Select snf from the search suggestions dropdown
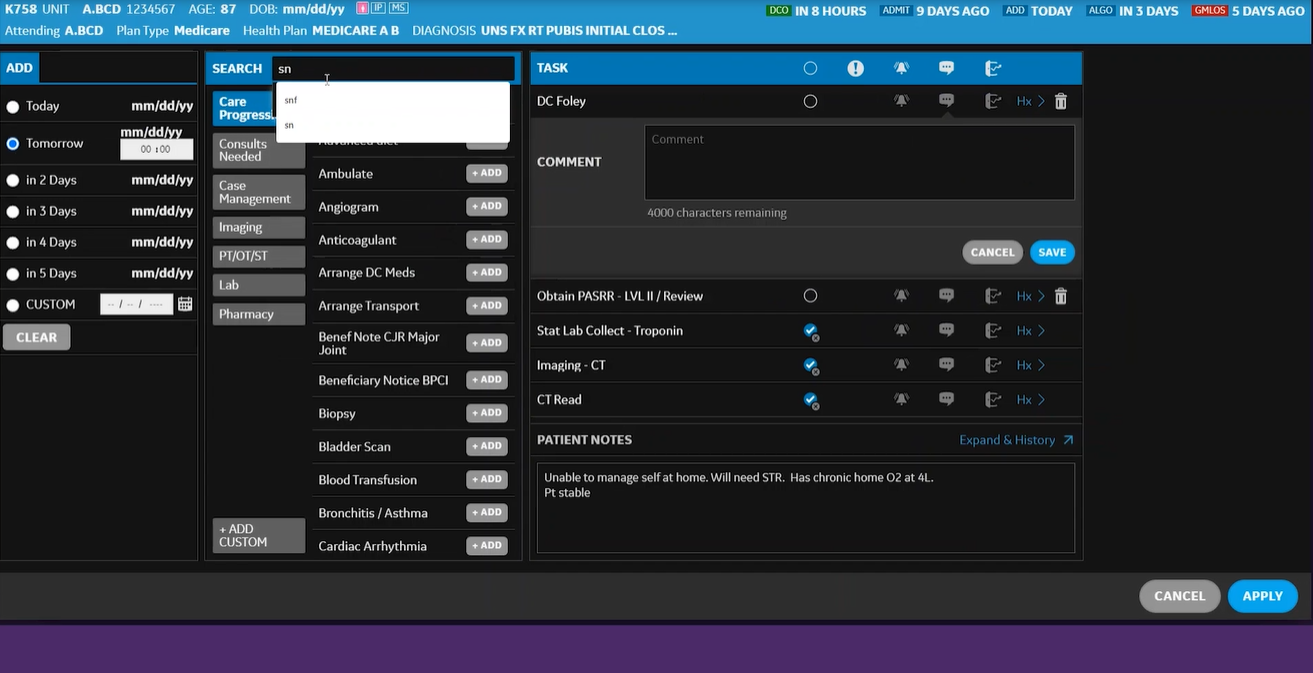Image resolution: width=1313 pixels, height=673 pixels. pos(291,100)
